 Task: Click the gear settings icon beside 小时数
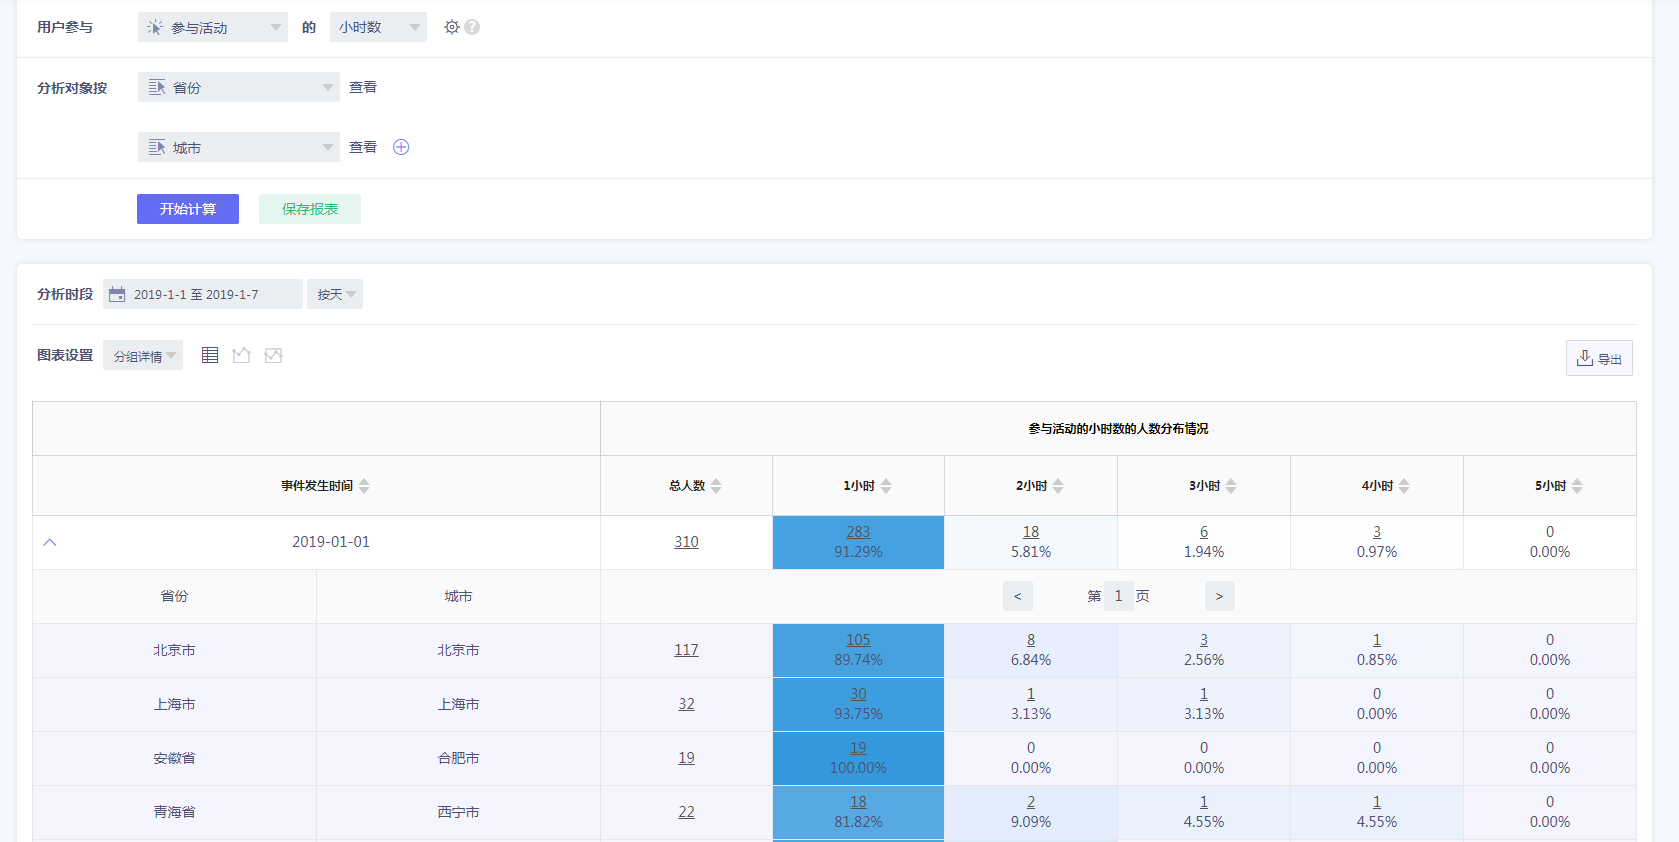[x=452, y=27]
